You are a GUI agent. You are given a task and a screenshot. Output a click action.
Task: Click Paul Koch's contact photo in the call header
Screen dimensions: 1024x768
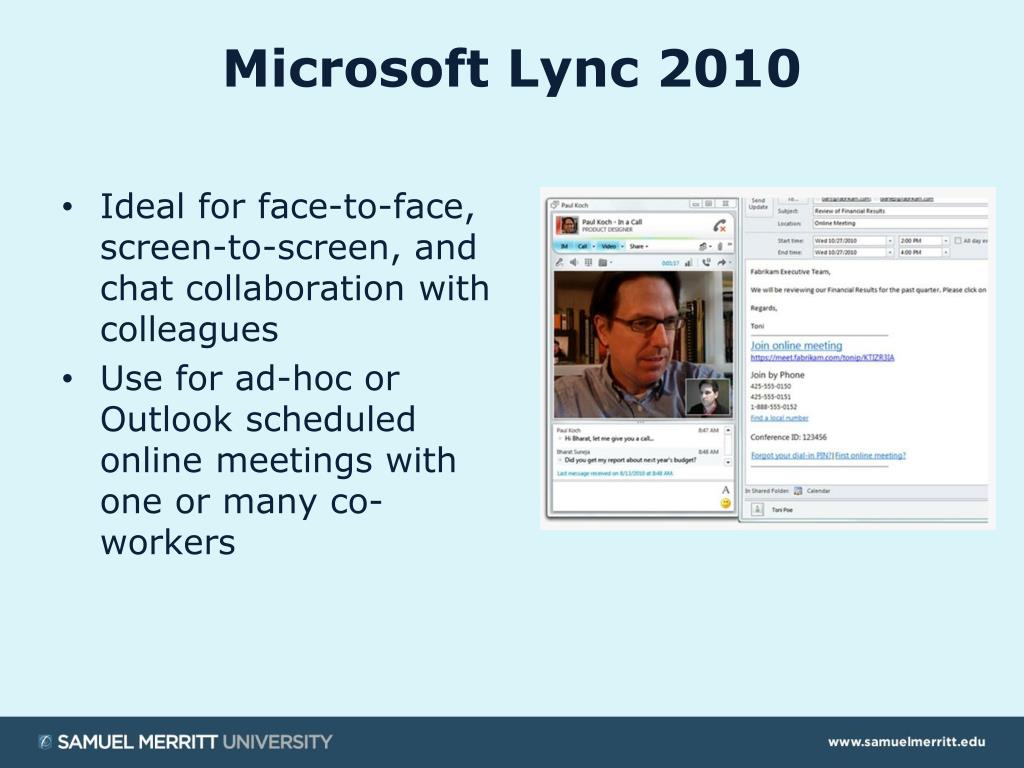point(567,225)
